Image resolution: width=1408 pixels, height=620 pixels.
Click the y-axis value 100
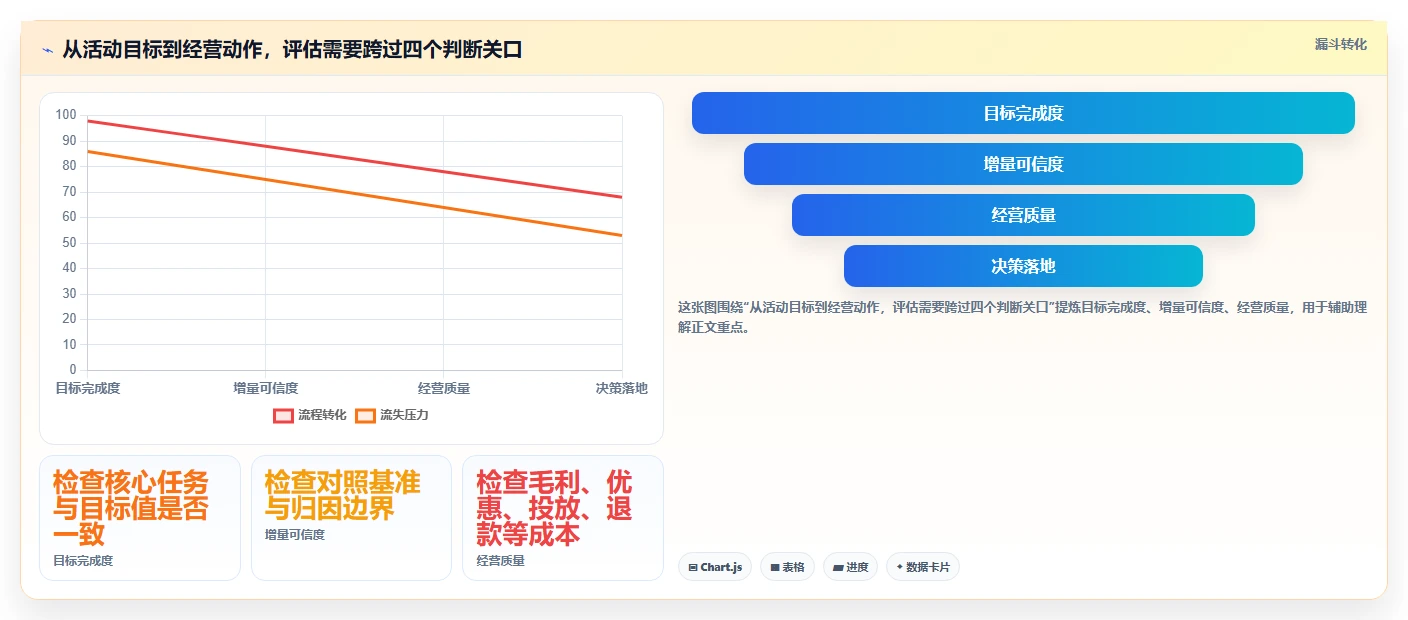point(66,115)
